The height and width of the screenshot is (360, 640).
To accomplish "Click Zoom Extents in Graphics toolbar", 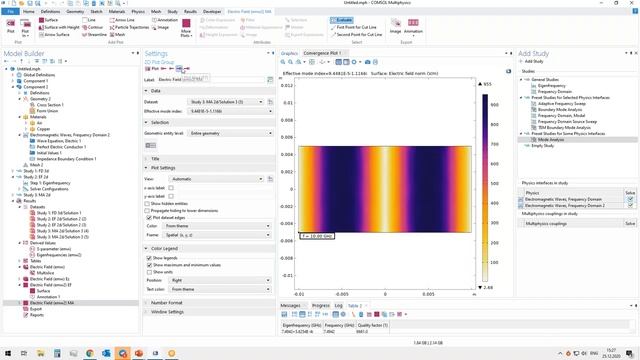I will (x=312, y=62).
